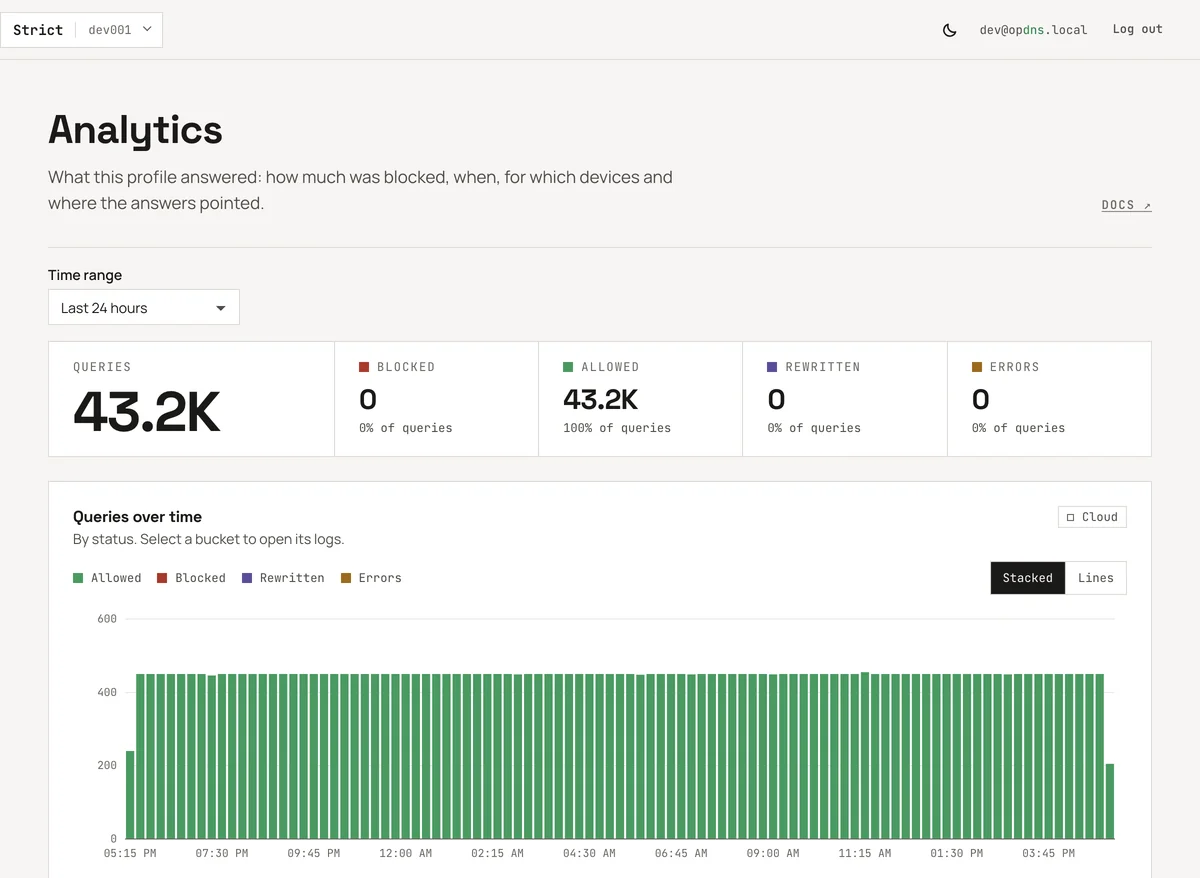The height and width of the screenshot is (878, 1200).
Task: Click the purple Rewritten stat card swatch
Action: [x=772, y=367]
